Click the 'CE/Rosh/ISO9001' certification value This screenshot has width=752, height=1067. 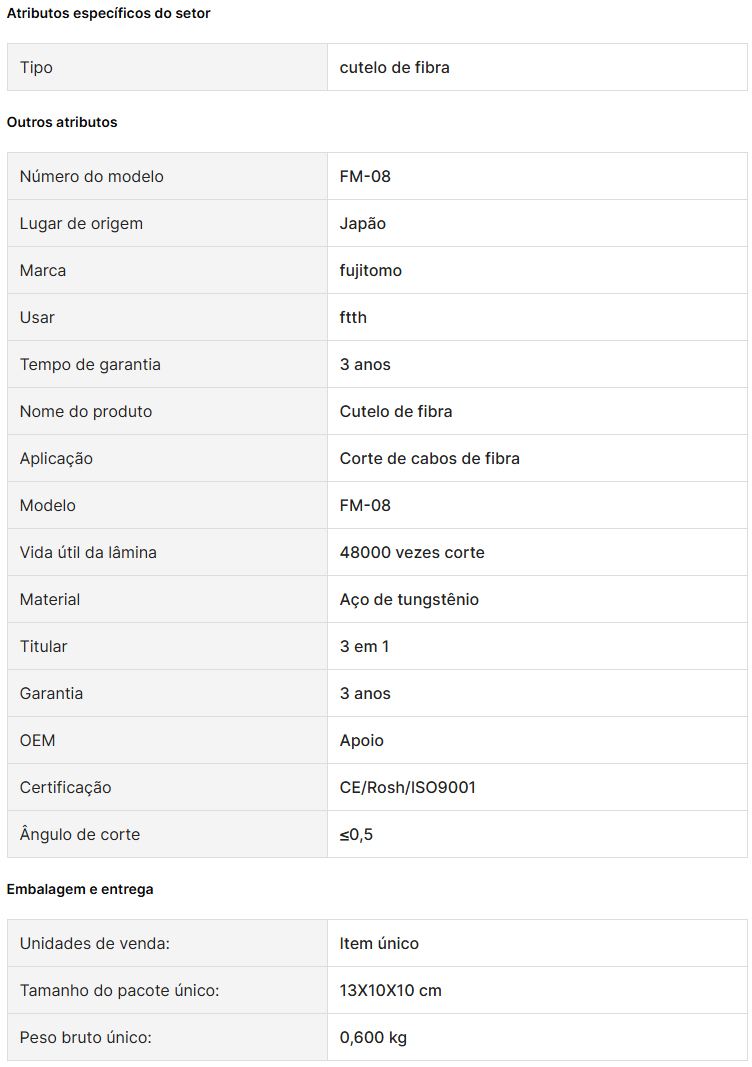click(408, 787)
